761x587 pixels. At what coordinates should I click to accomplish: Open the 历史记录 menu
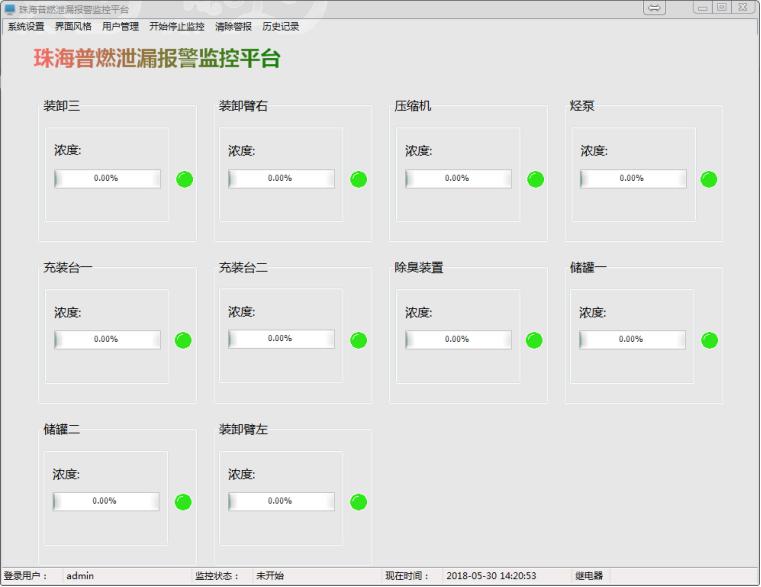click(x=281, y=26)
